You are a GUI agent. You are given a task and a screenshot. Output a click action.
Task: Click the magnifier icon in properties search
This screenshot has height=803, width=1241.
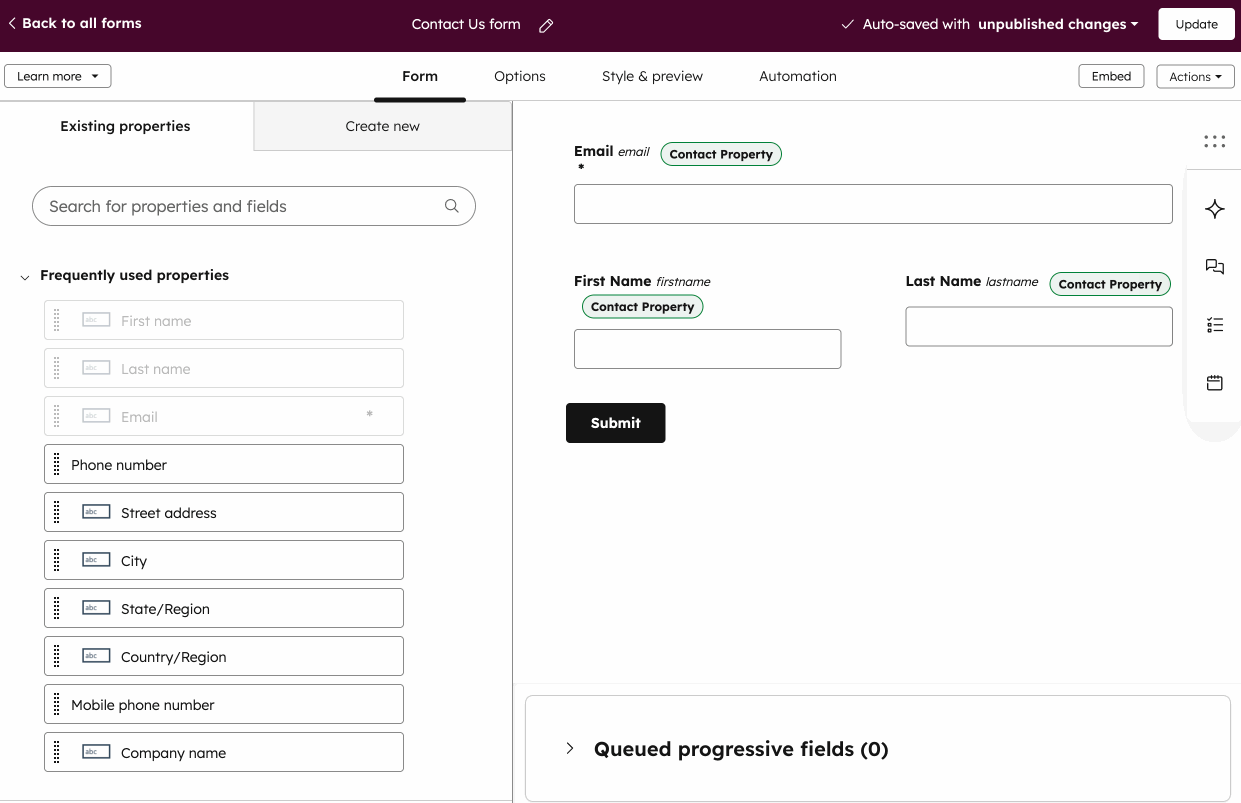pos(451,205)
